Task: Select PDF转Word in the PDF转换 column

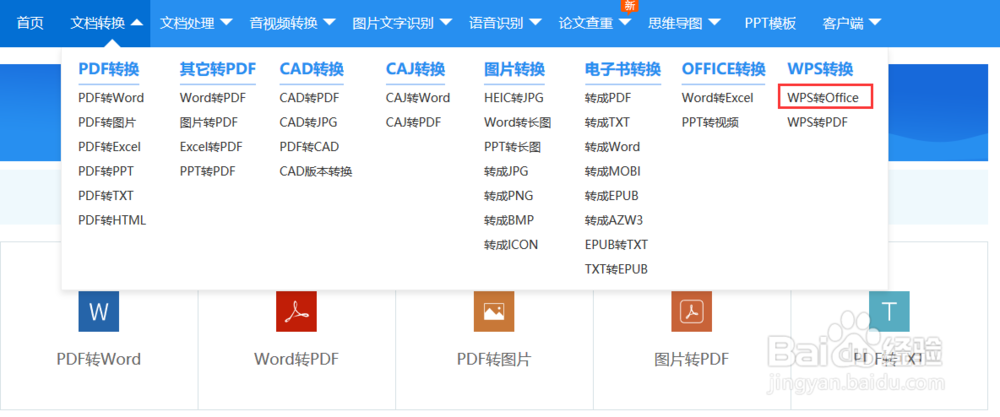Action: pyautogui.click(x=111, y=98)
